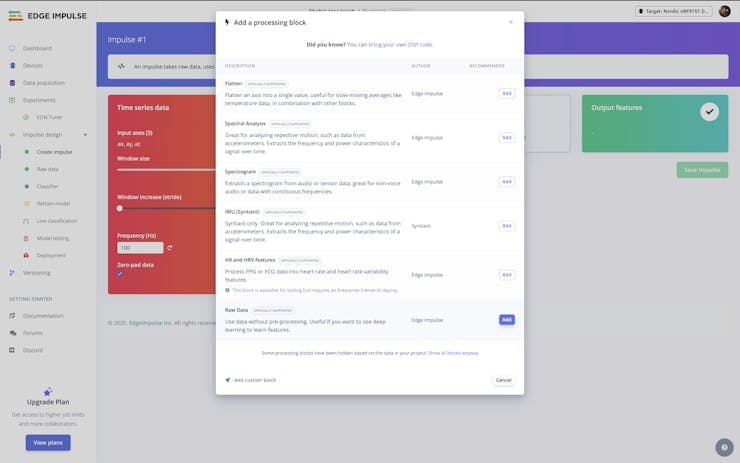
Task: Click the IMU (Syntiant) block title
Action: (242, 212)
